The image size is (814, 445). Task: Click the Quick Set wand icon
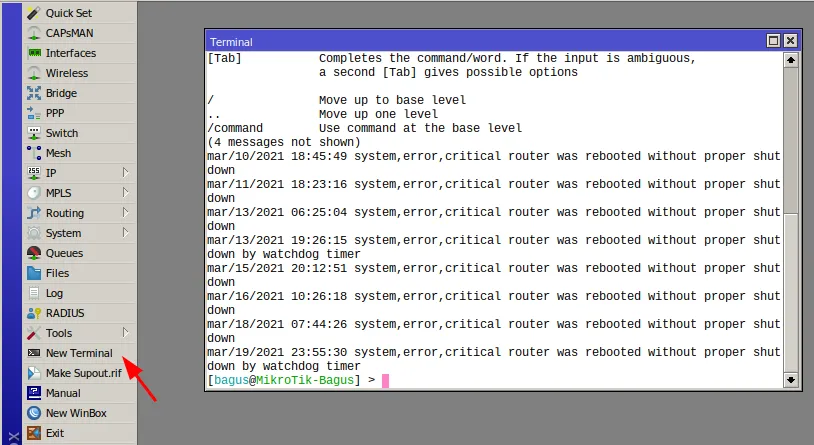pos(34,13)
